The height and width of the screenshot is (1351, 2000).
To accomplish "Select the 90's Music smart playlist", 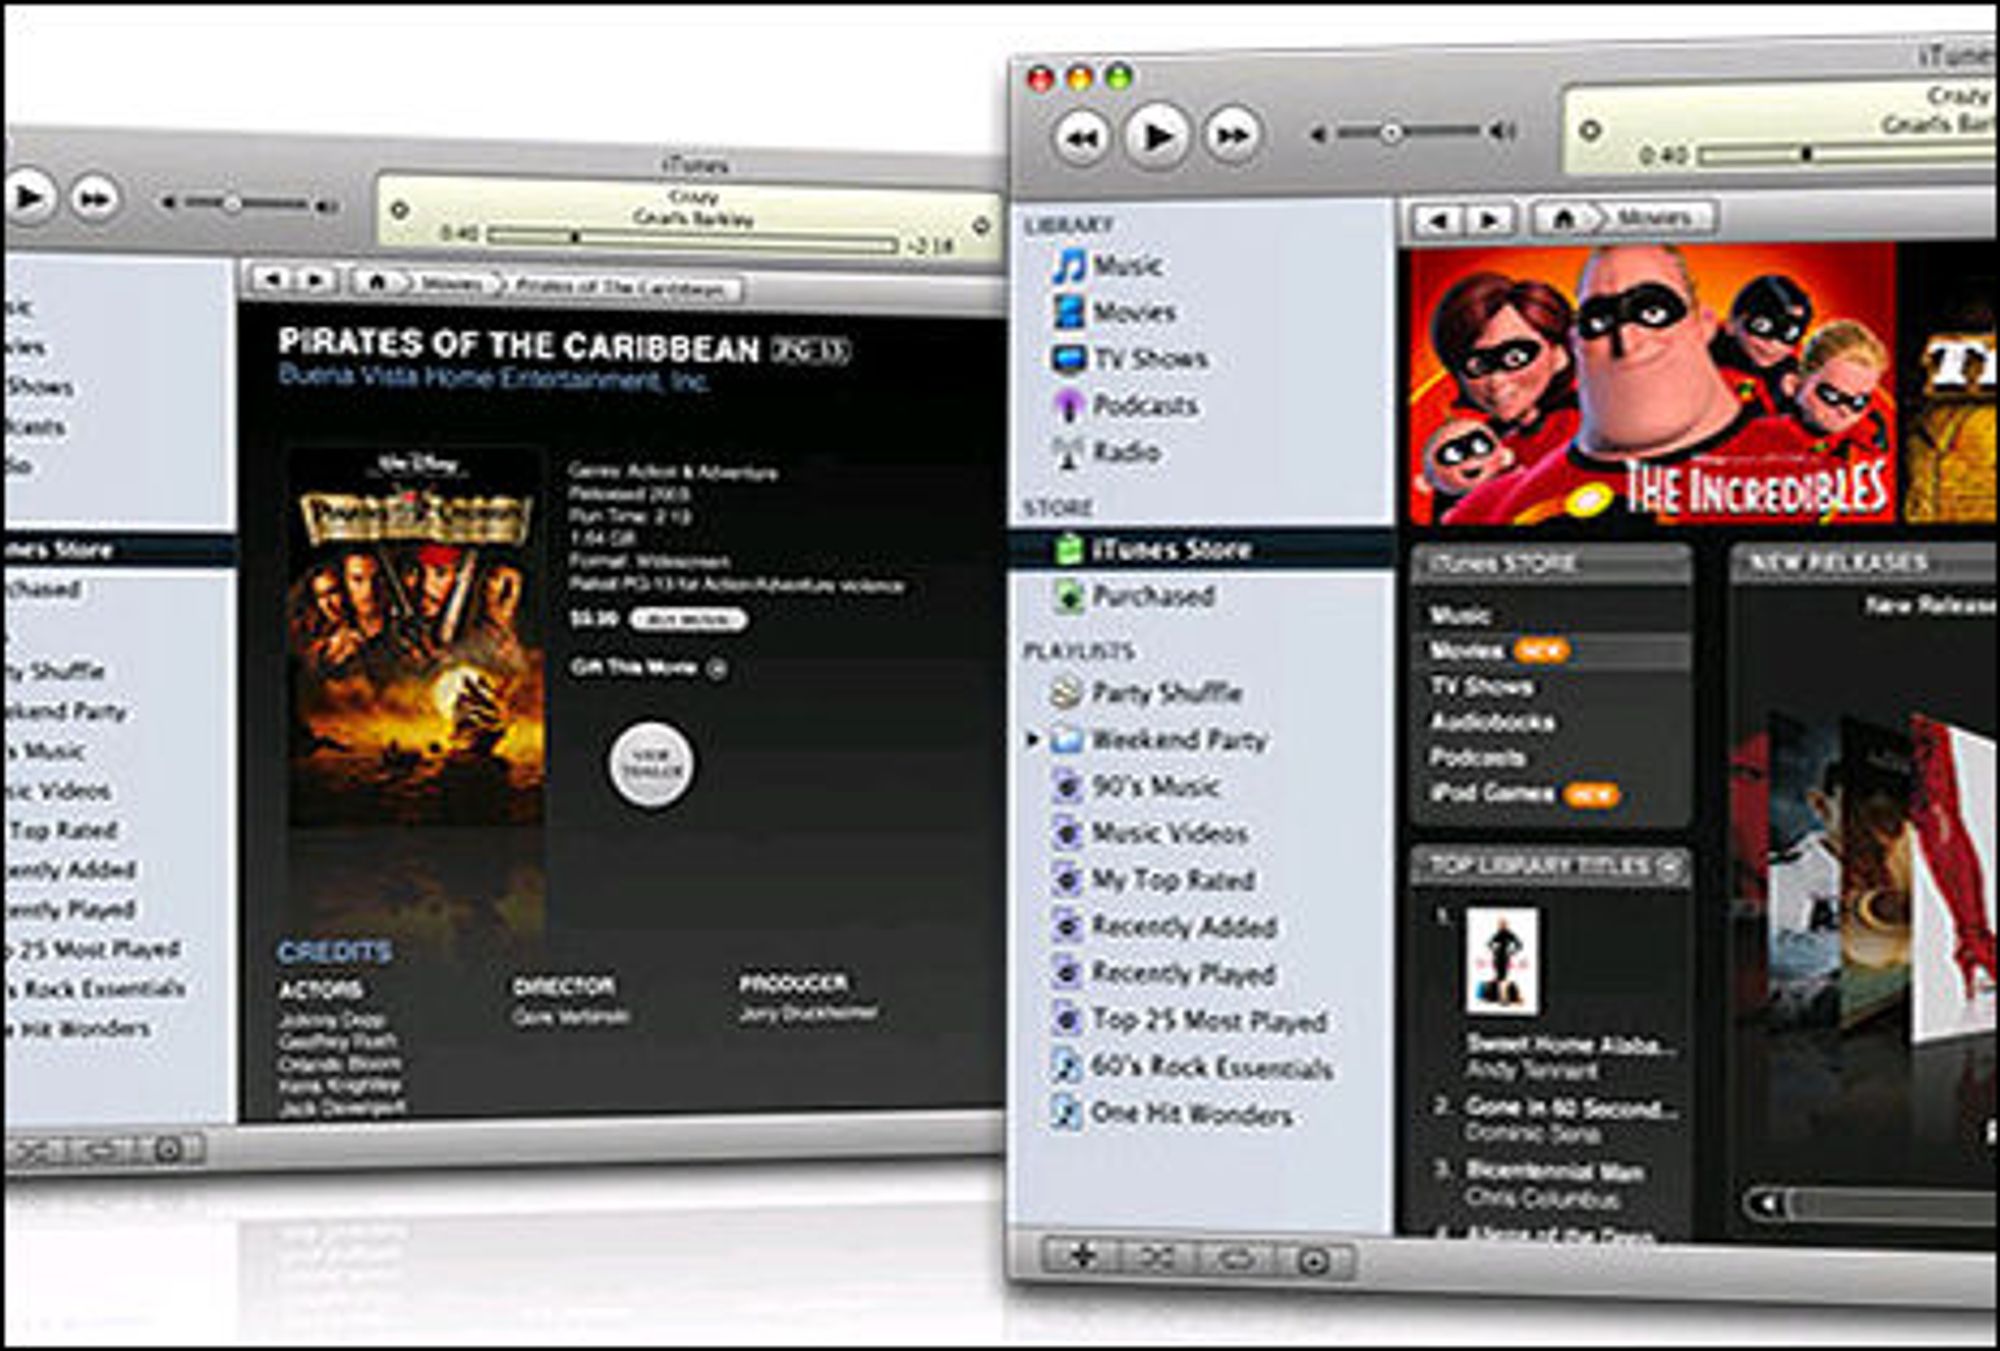I will pyautogui.click(x=1137, y=786).
